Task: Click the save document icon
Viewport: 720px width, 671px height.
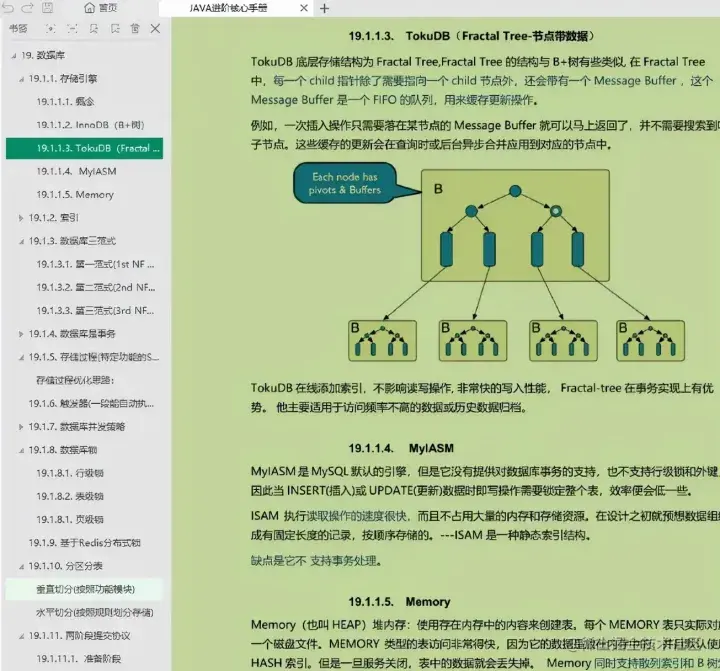Action: point(47,7)
